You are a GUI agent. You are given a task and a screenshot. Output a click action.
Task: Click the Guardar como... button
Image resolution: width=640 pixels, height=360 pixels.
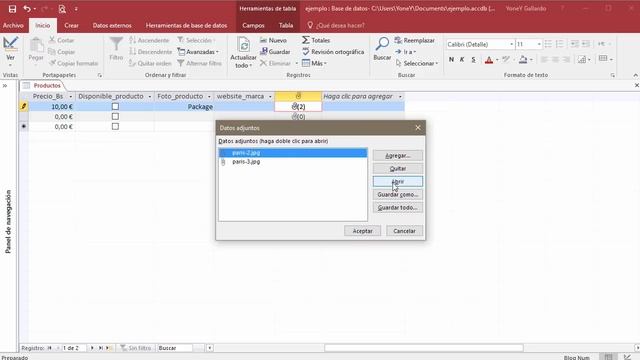398,195
